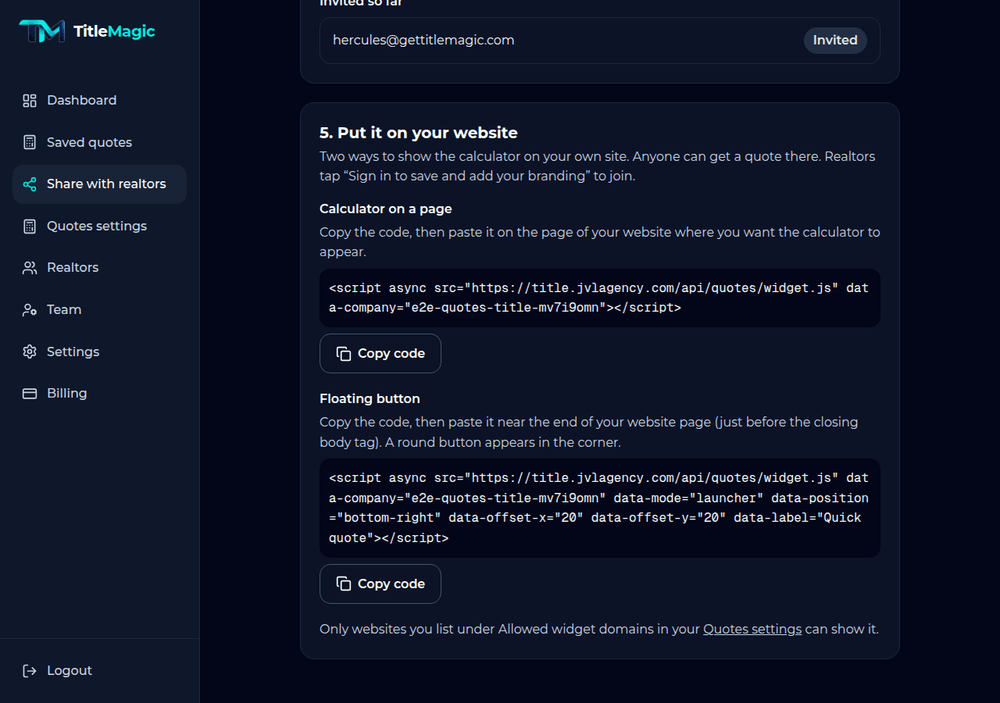Click the Calculator on a page script snippet
Screen dimensions: 1000x703
pos(599,298)
